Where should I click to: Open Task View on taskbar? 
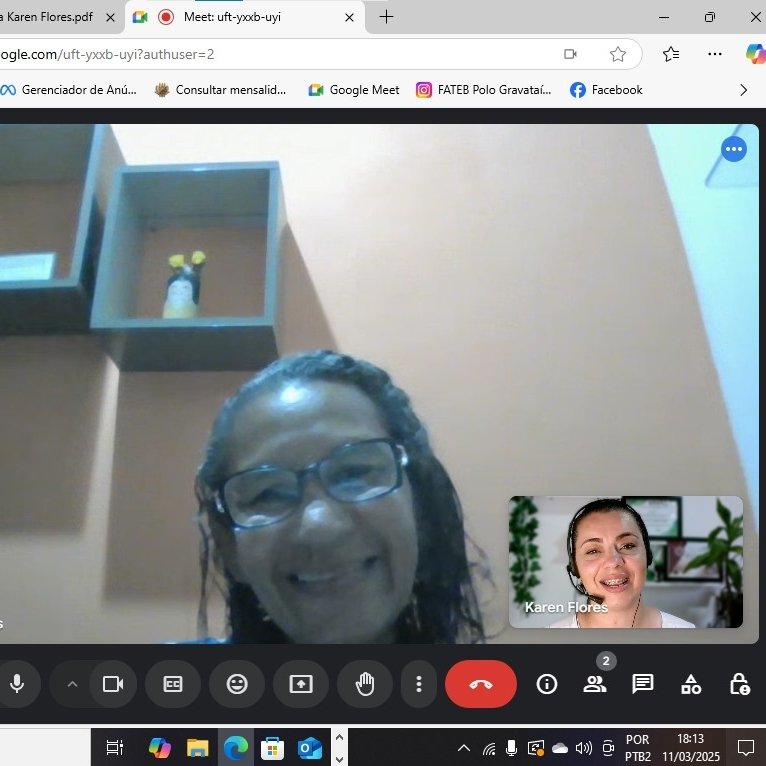tap(115, 747)
